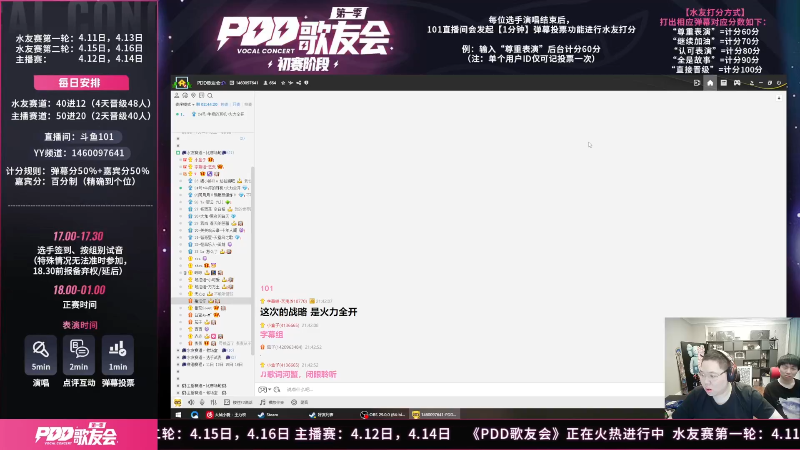Click the pink 101 text in chat

click(x=267, y=288)
